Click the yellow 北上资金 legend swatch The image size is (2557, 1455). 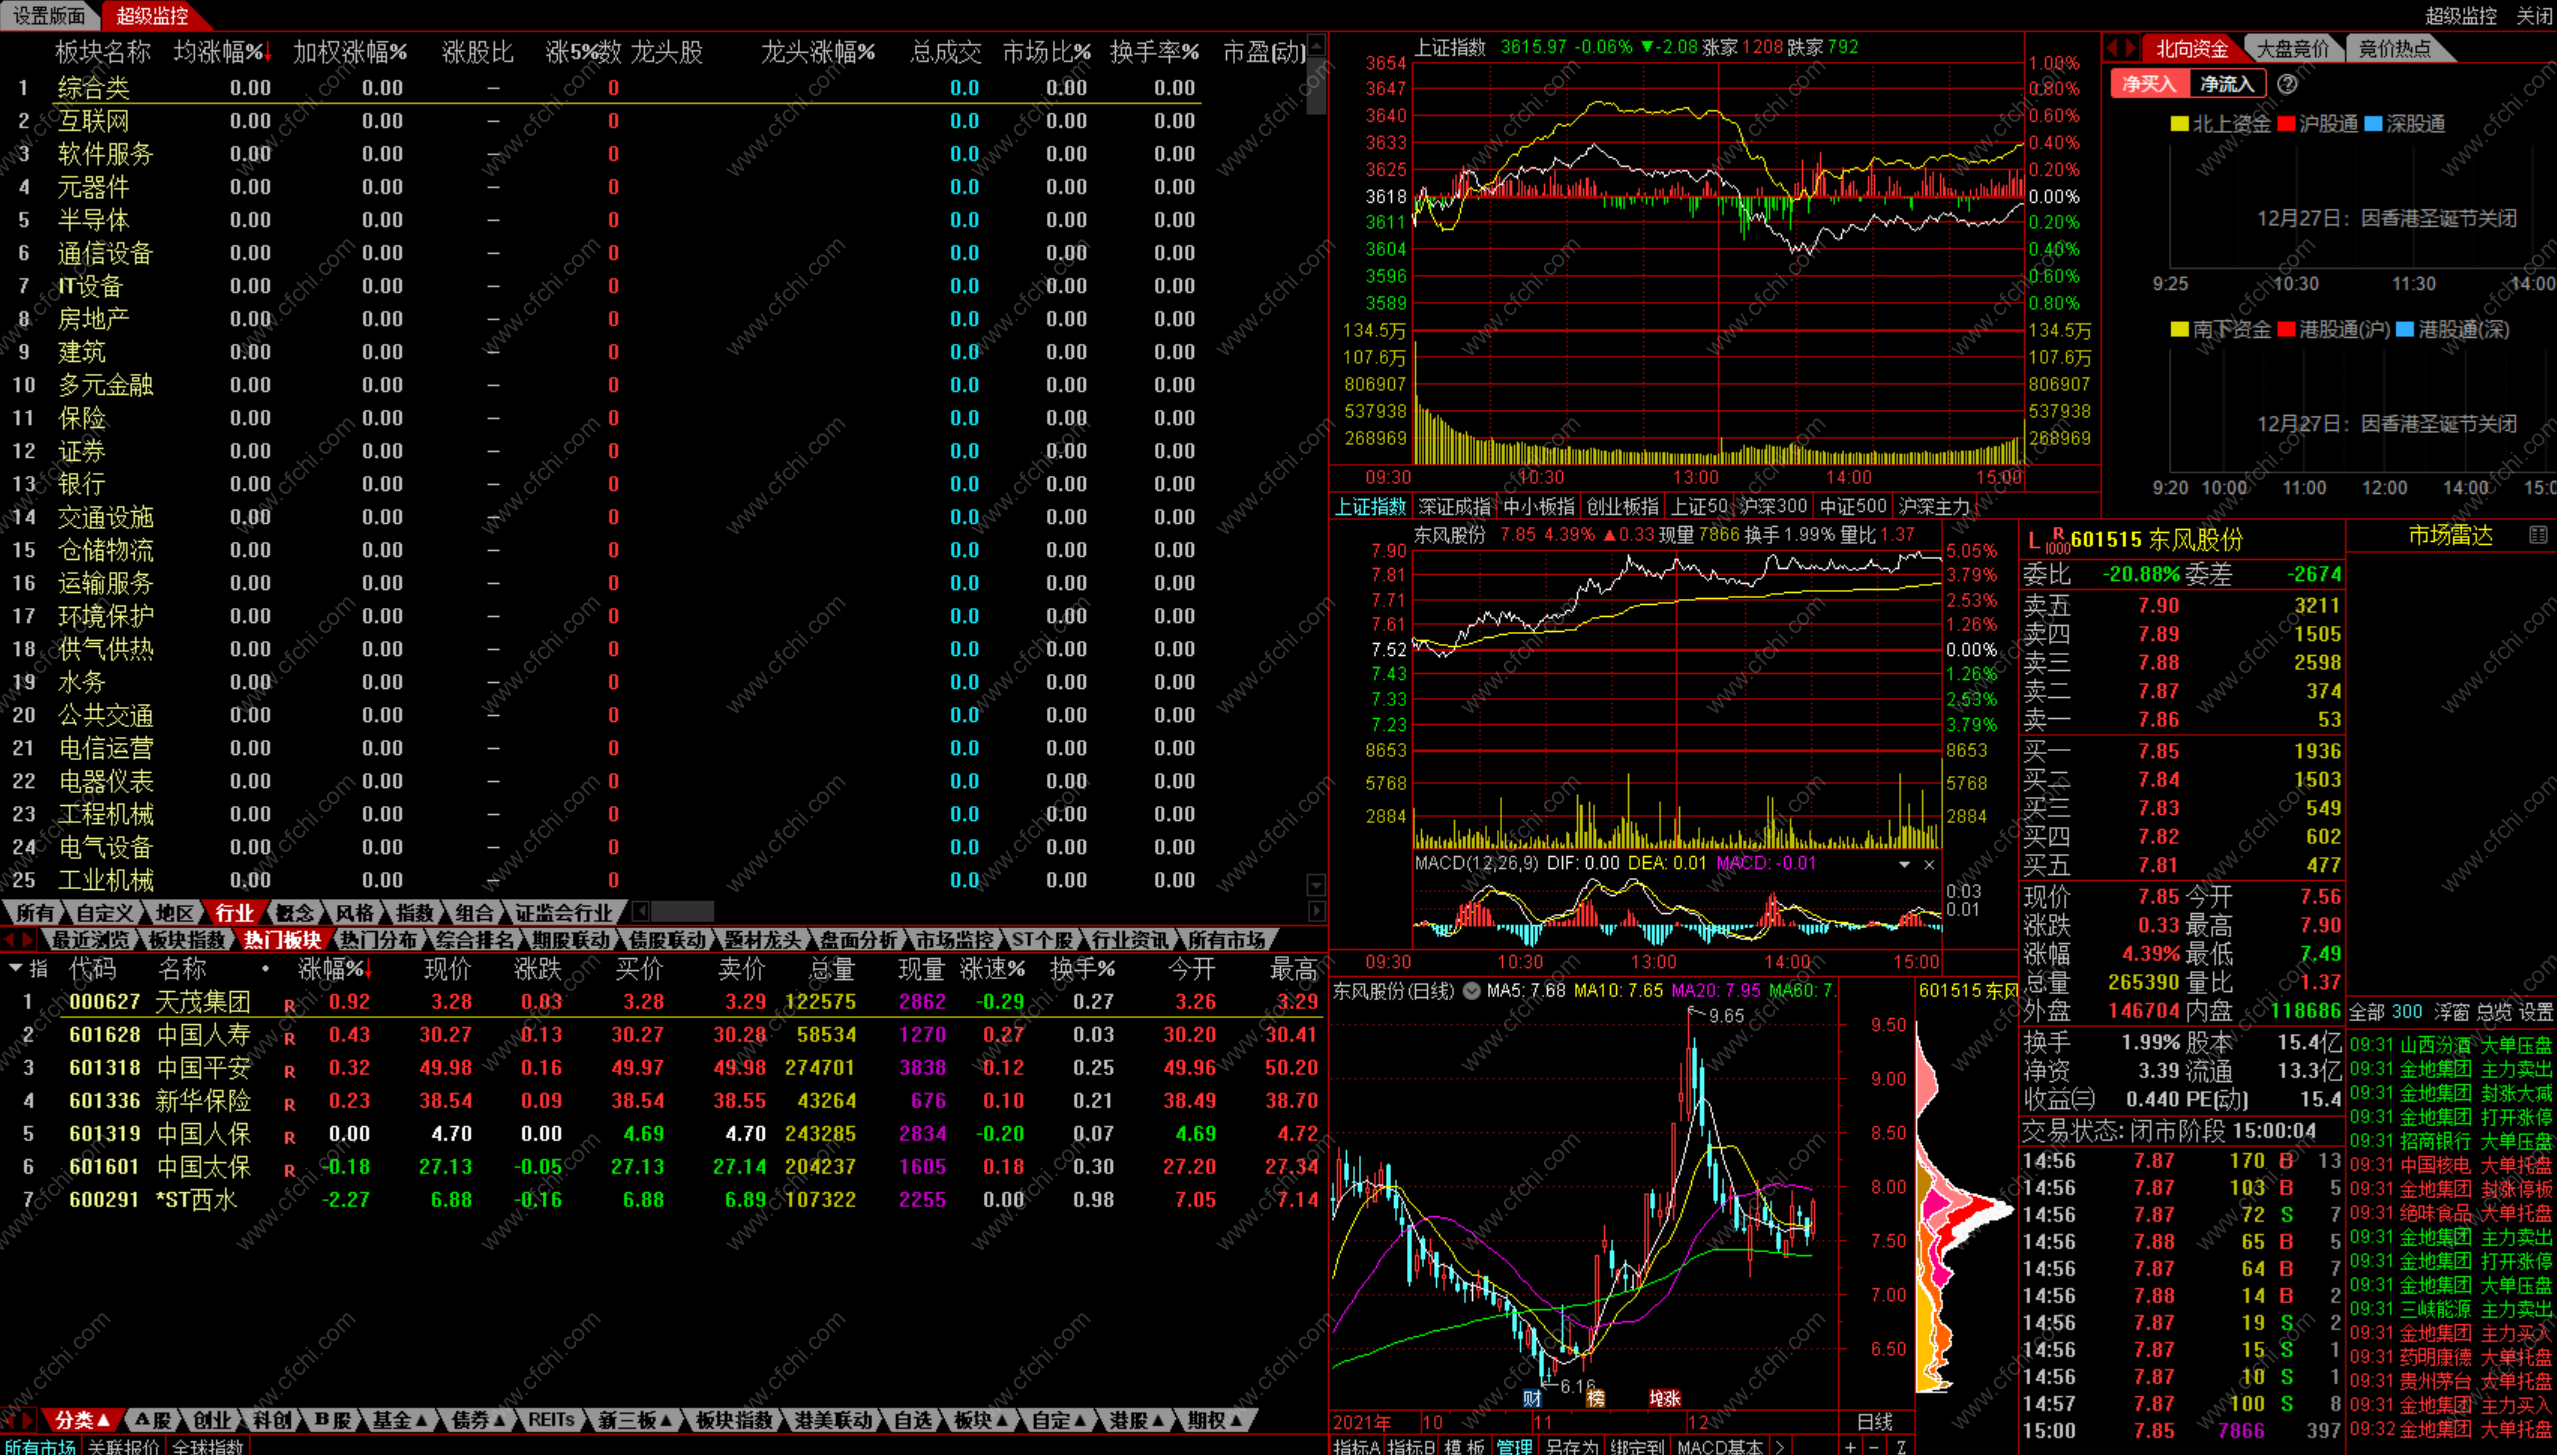(x=2180, y=124)
